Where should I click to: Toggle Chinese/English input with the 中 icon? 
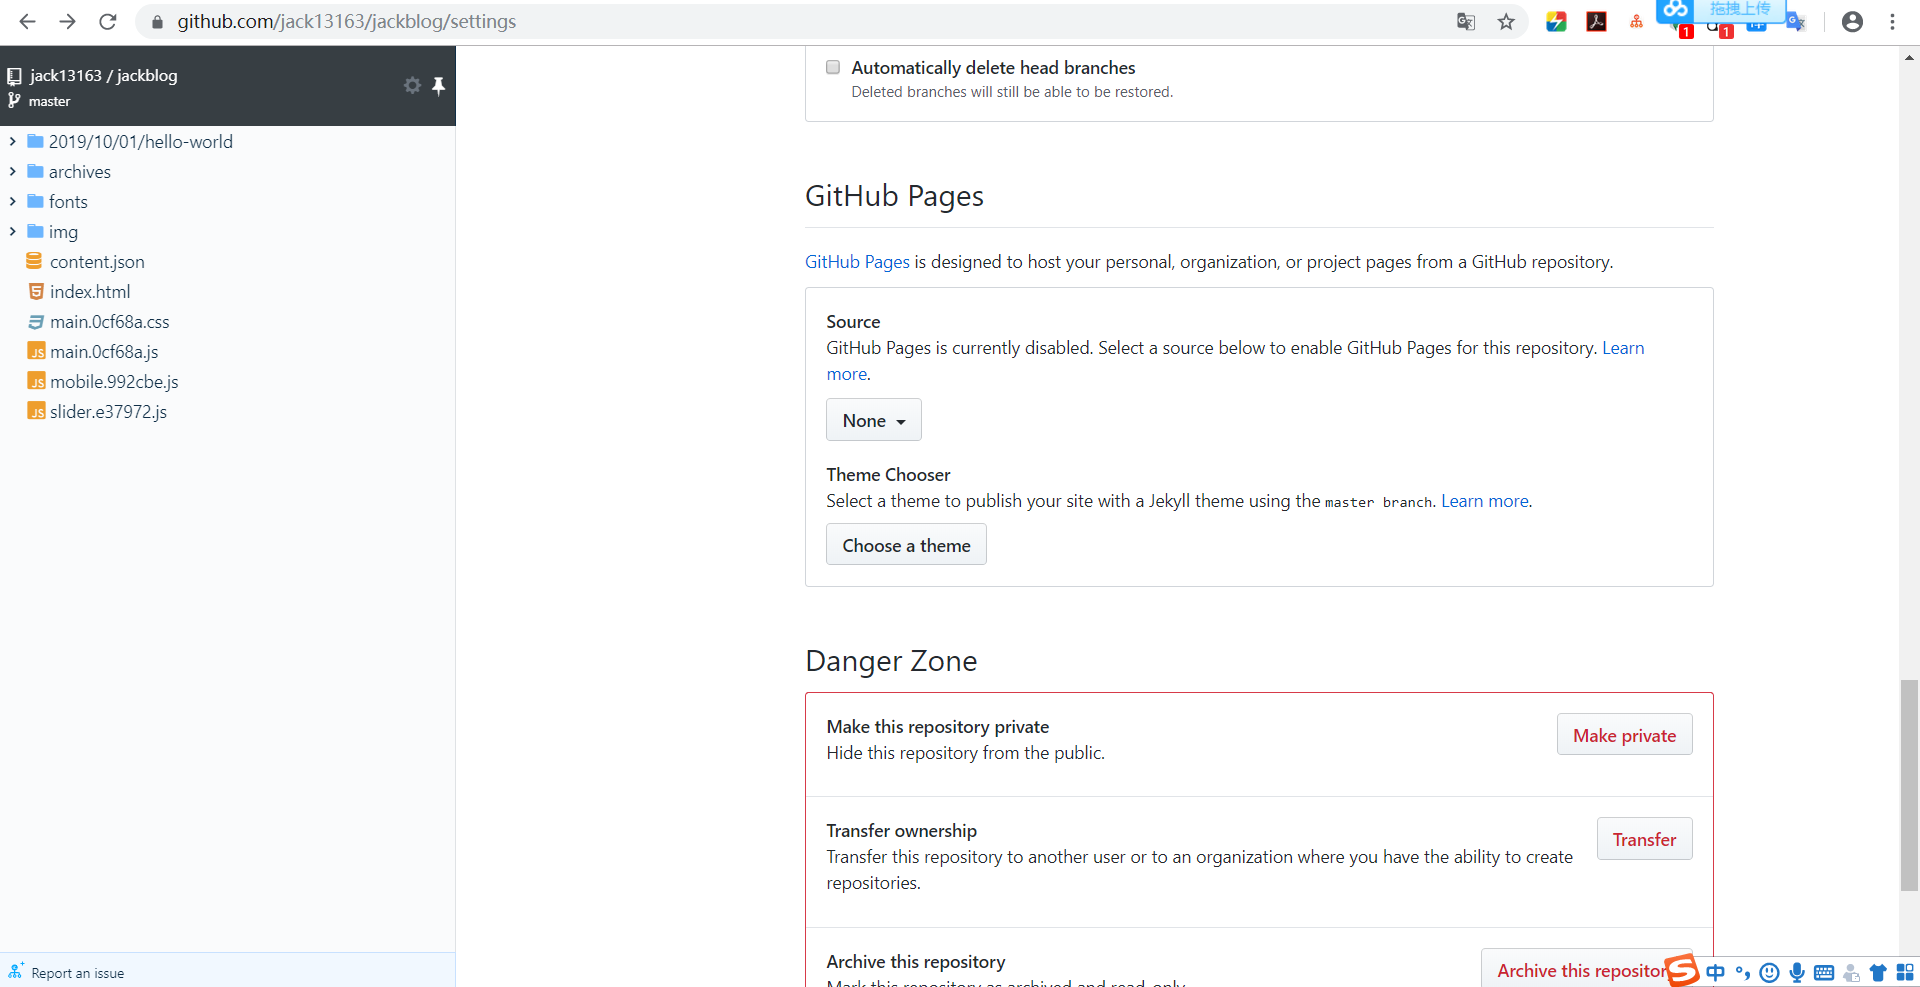tap(1716, 972)
